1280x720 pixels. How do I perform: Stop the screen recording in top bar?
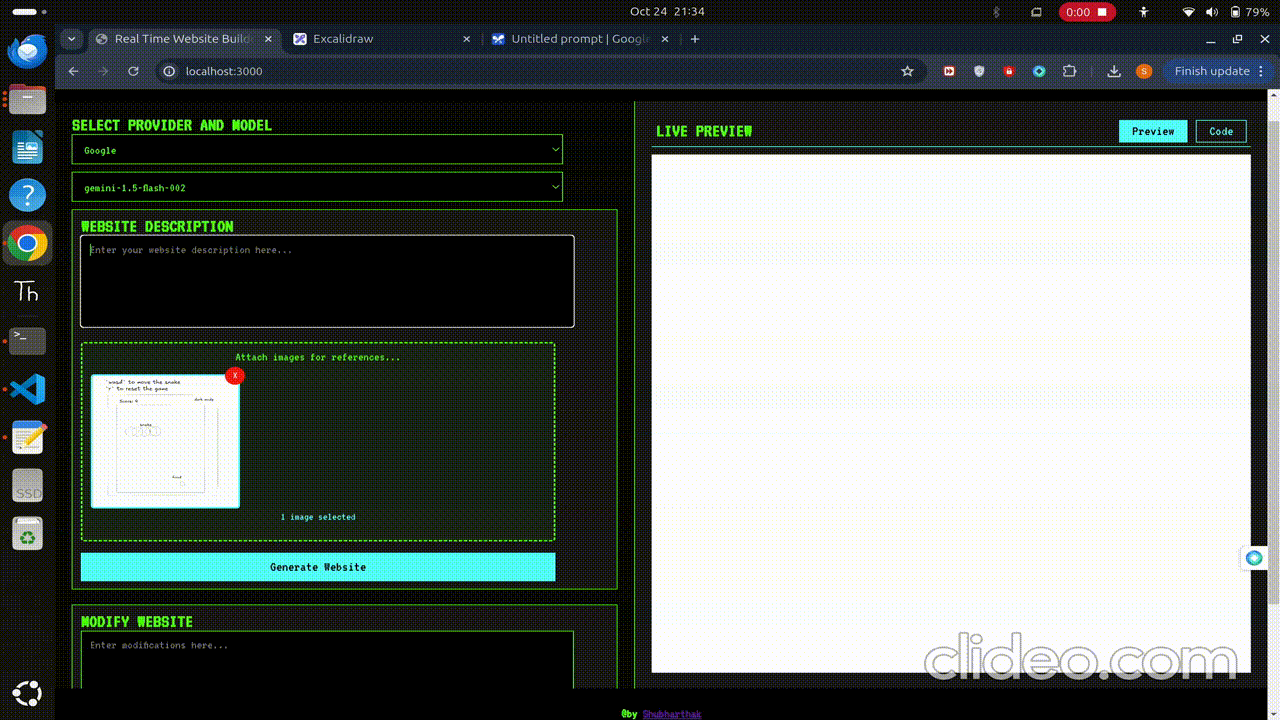[x=1087, y=12]
